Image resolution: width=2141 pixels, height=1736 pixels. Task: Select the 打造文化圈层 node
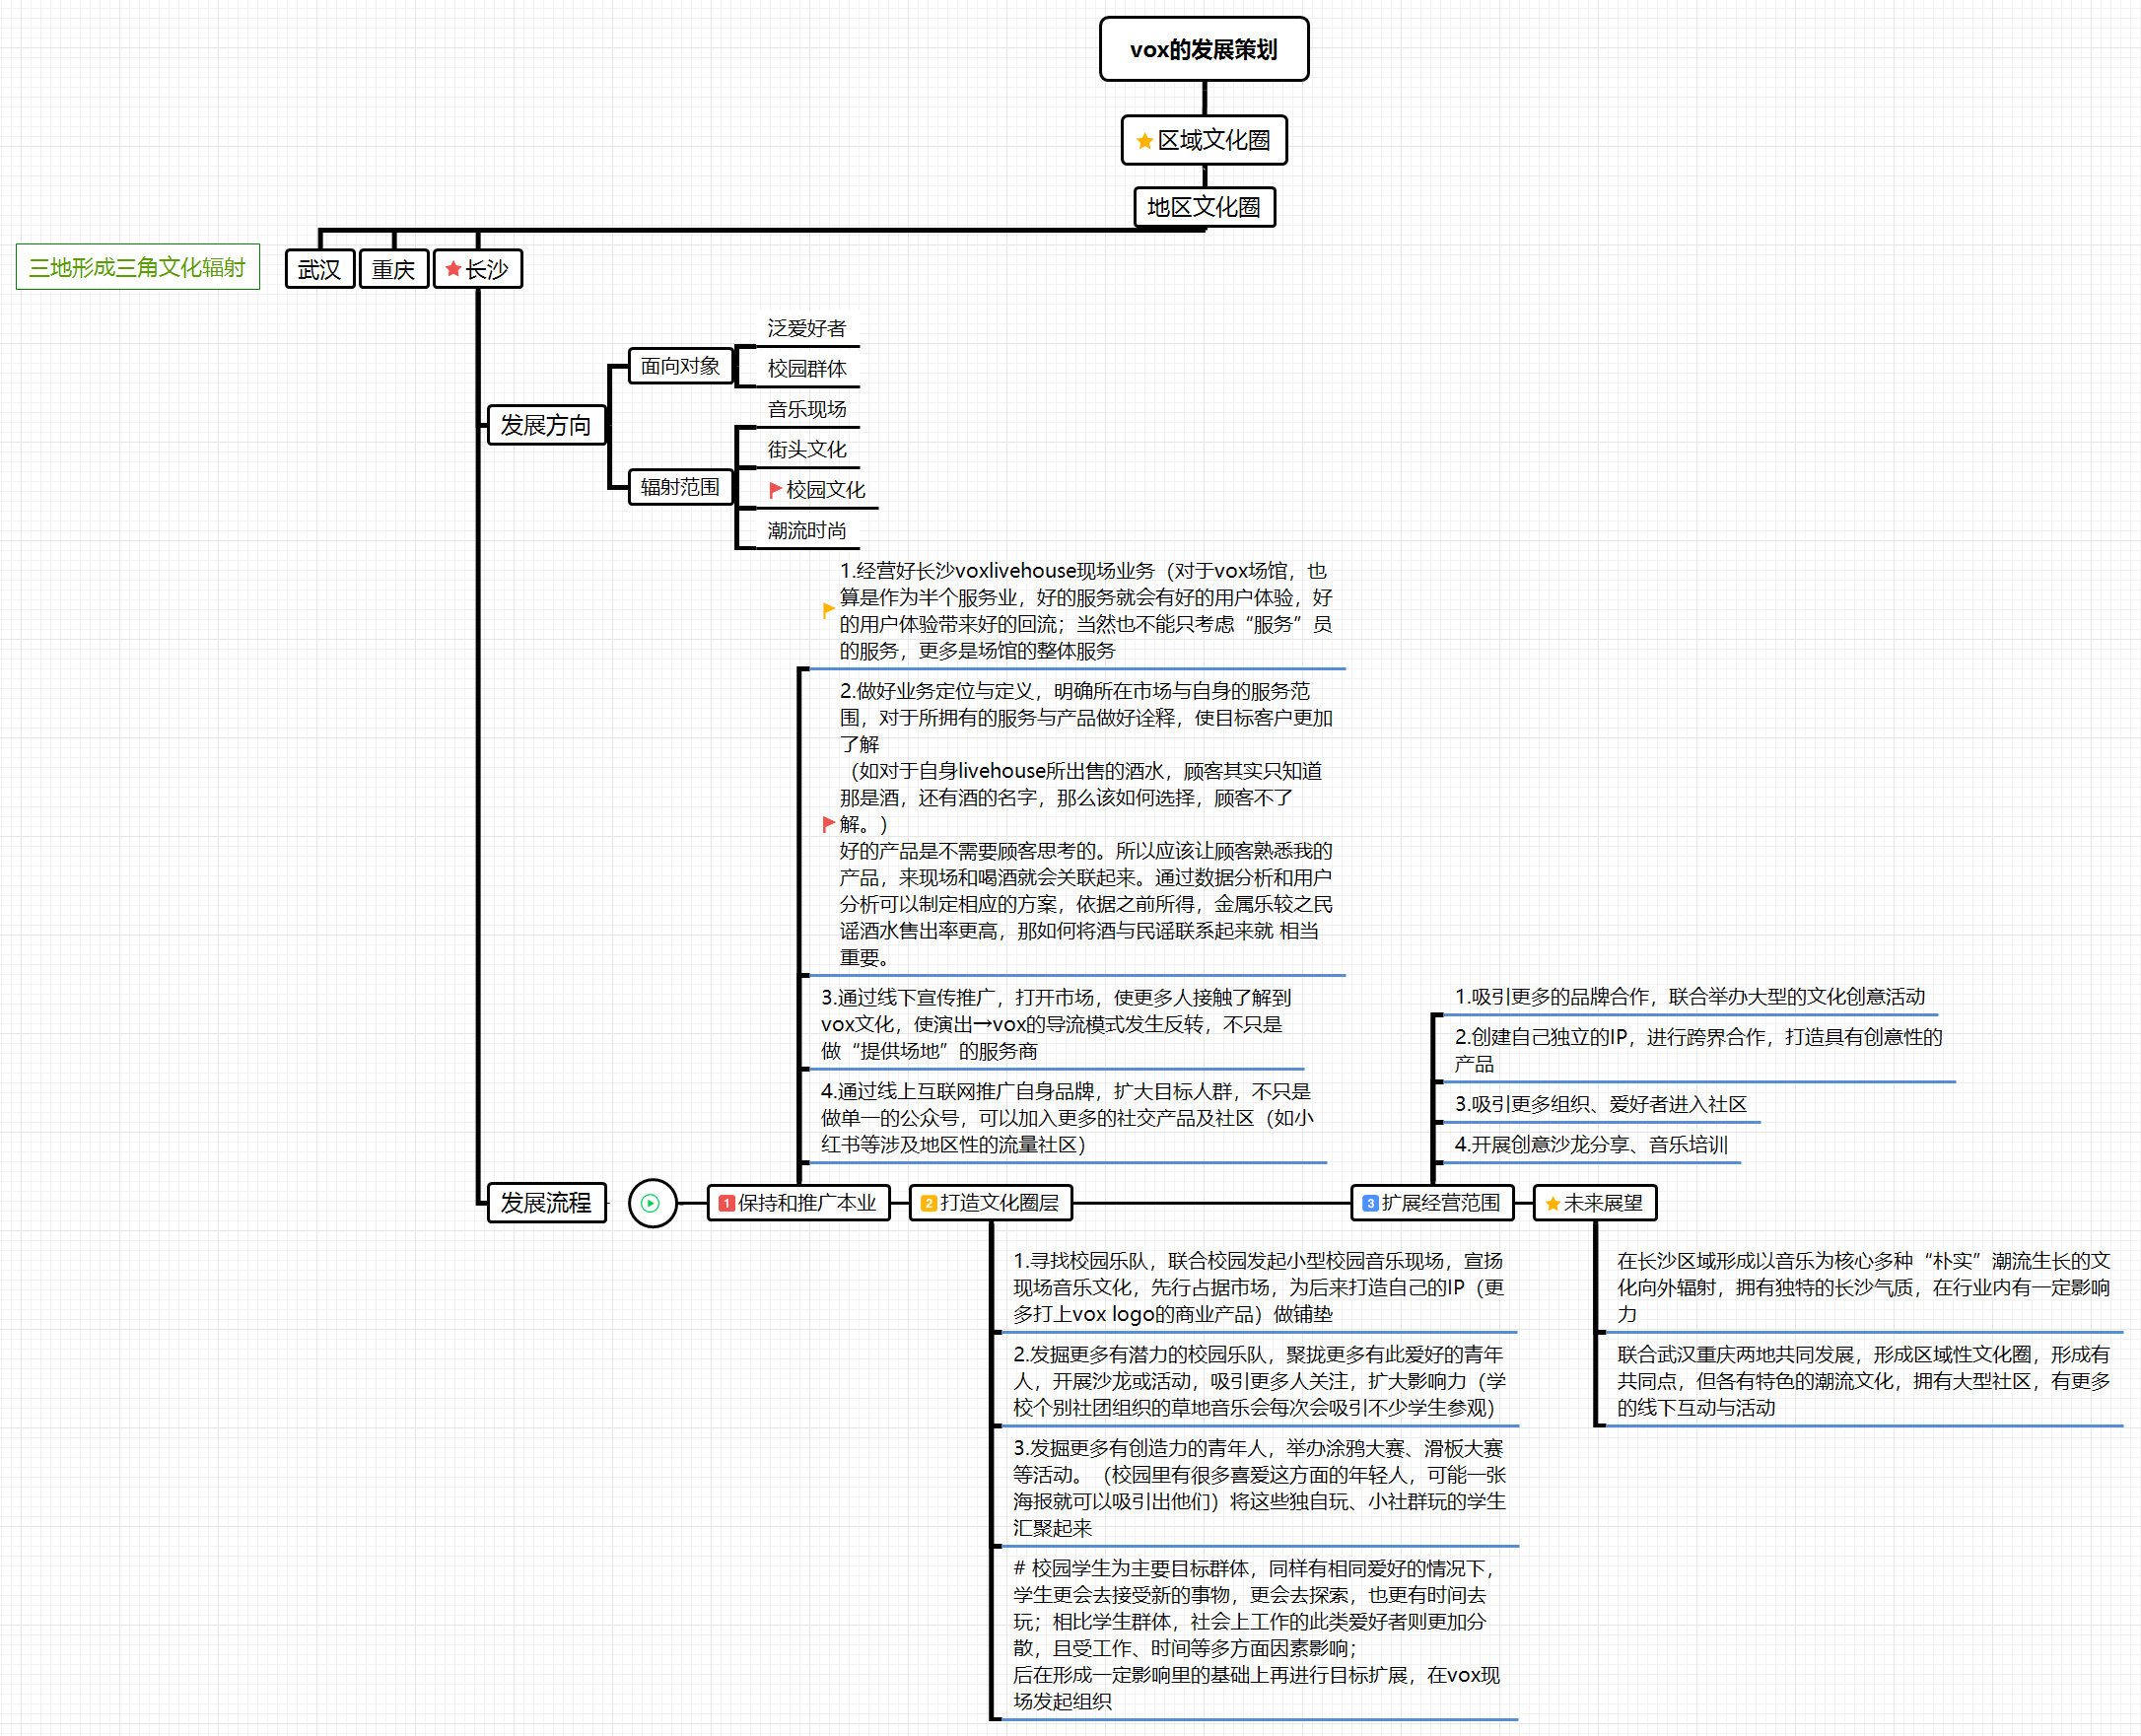coord(991,1203)
